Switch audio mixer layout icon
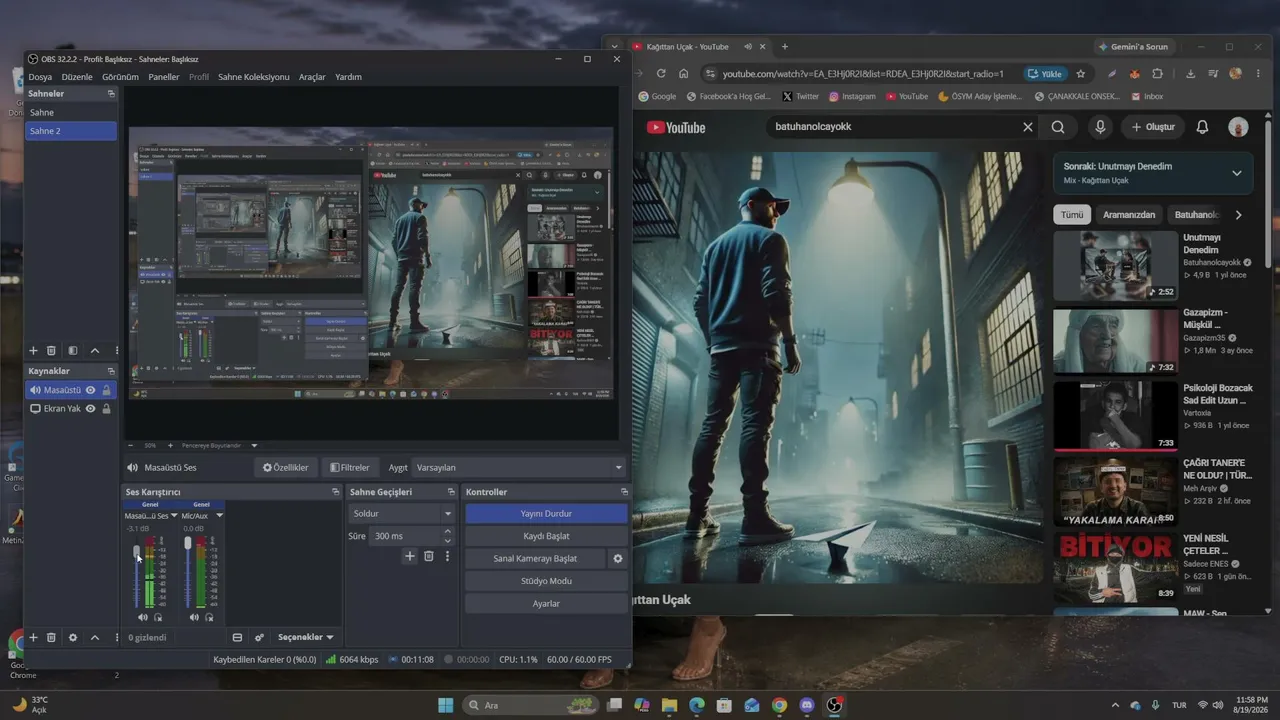Image resolution: width=1280 pixels, height=720 pixels. tap(237, 637)
